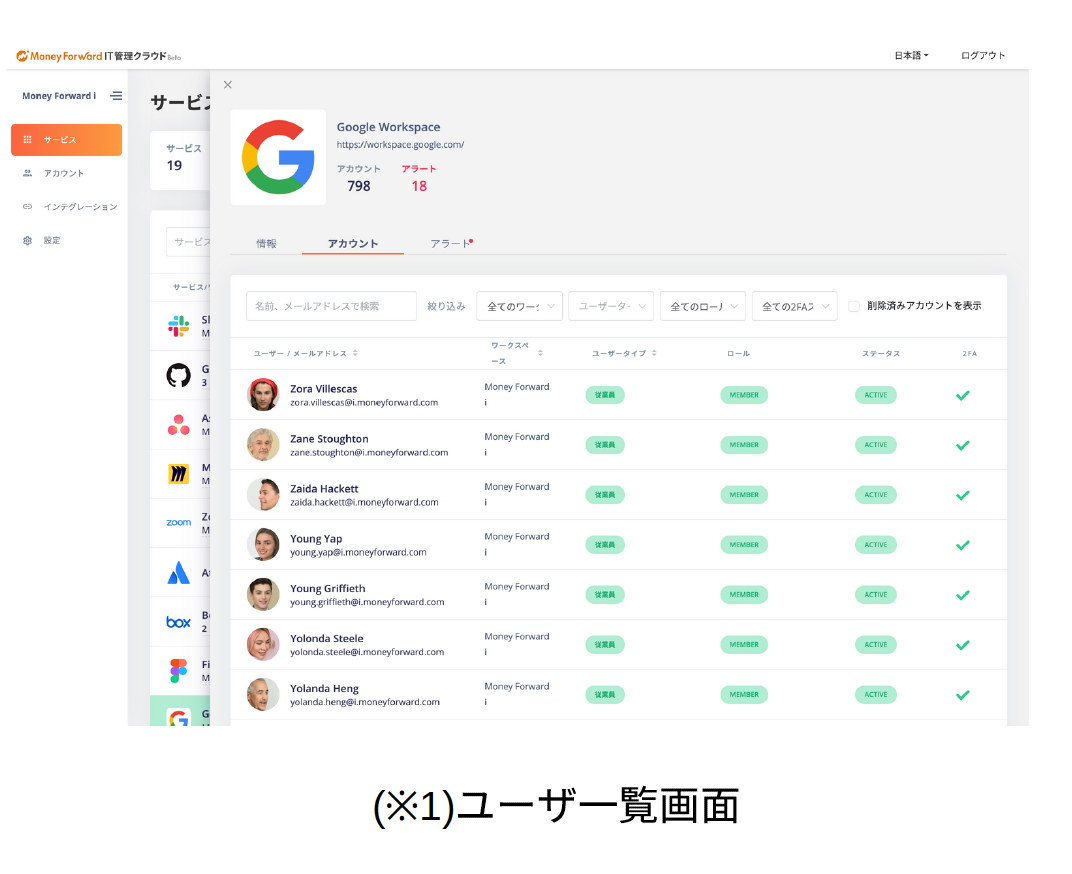Click Young Yap 2FA checkmark
Screen dimensions: 1072x874
(963, 545)
